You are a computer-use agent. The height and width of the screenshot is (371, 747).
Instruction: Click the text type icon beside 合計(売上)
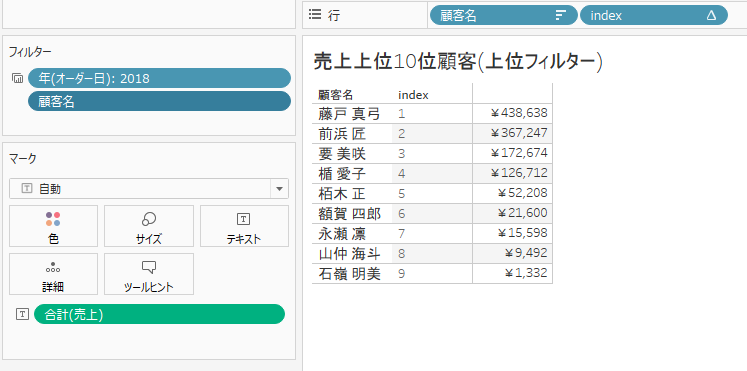(x=23, y=314)
